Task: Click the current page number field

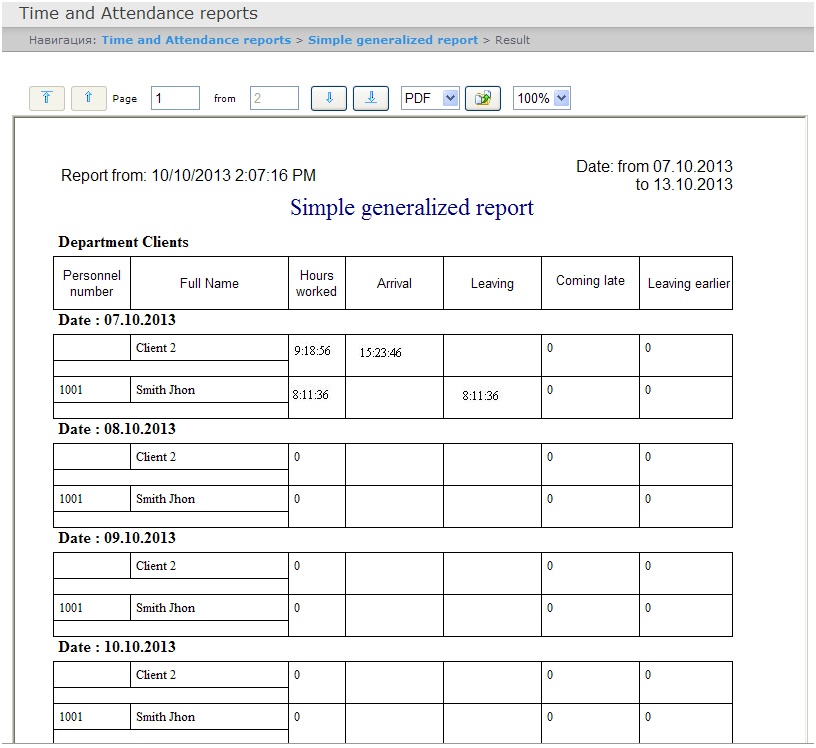Action: (x=175, y=98)
